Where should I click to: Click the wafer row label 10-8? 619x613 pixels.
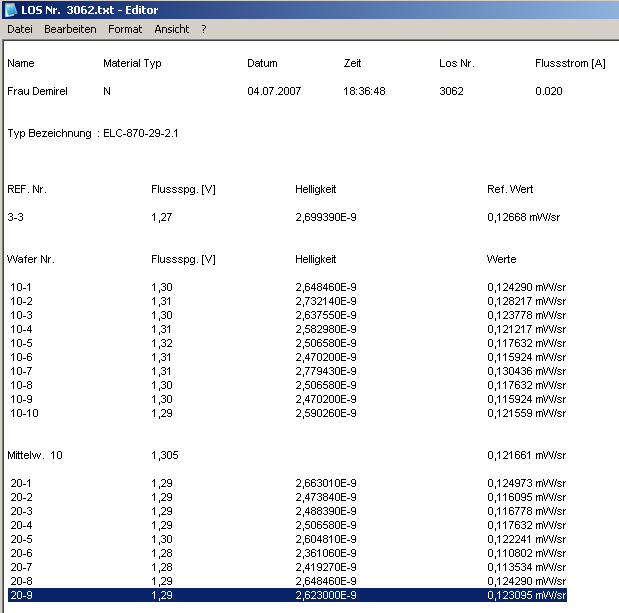(x=21, y=385)
